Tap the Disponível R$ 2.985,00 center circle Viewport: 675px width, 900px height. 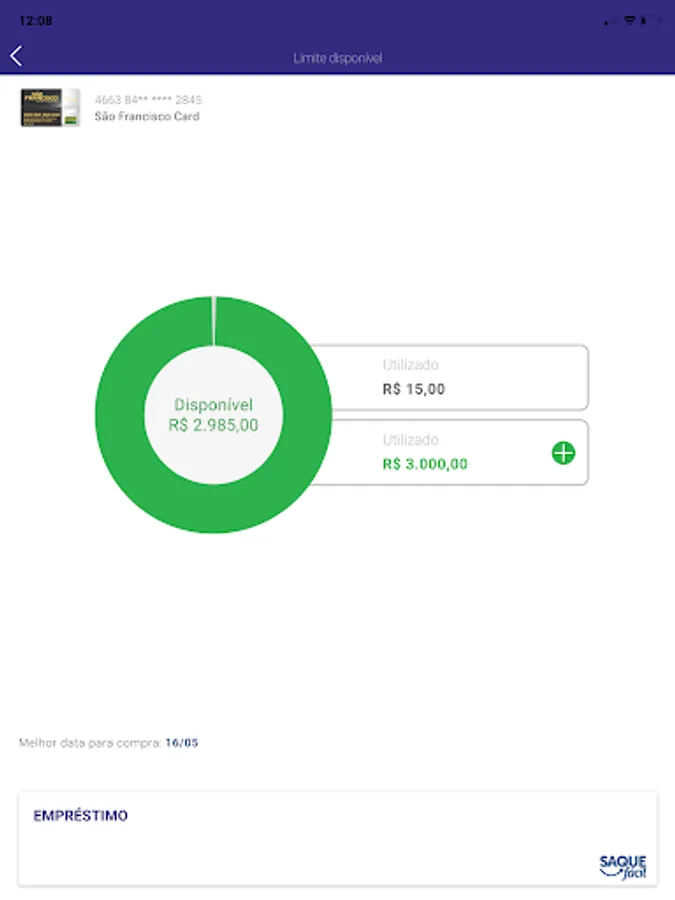214,415
